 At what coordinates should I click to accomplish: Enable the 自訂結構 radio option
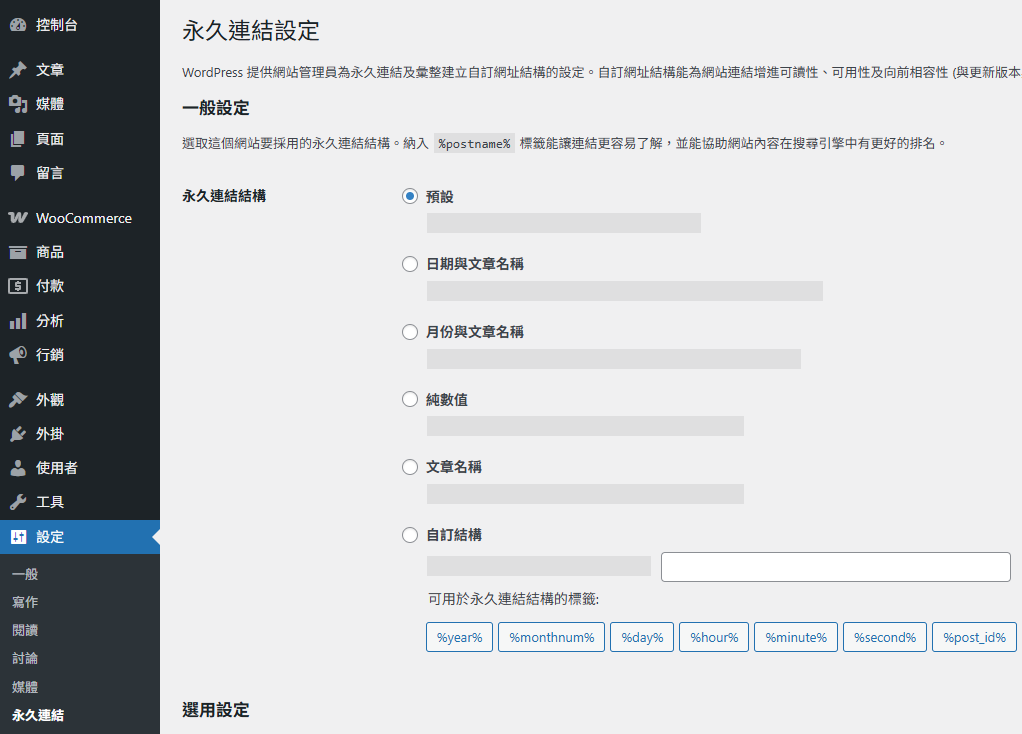409,535
